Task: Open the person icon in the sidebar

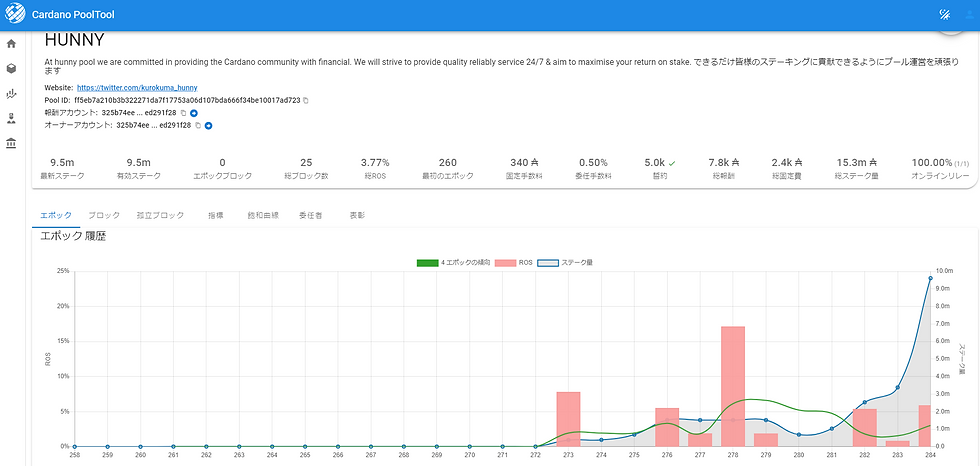Action: coord(11,118)
